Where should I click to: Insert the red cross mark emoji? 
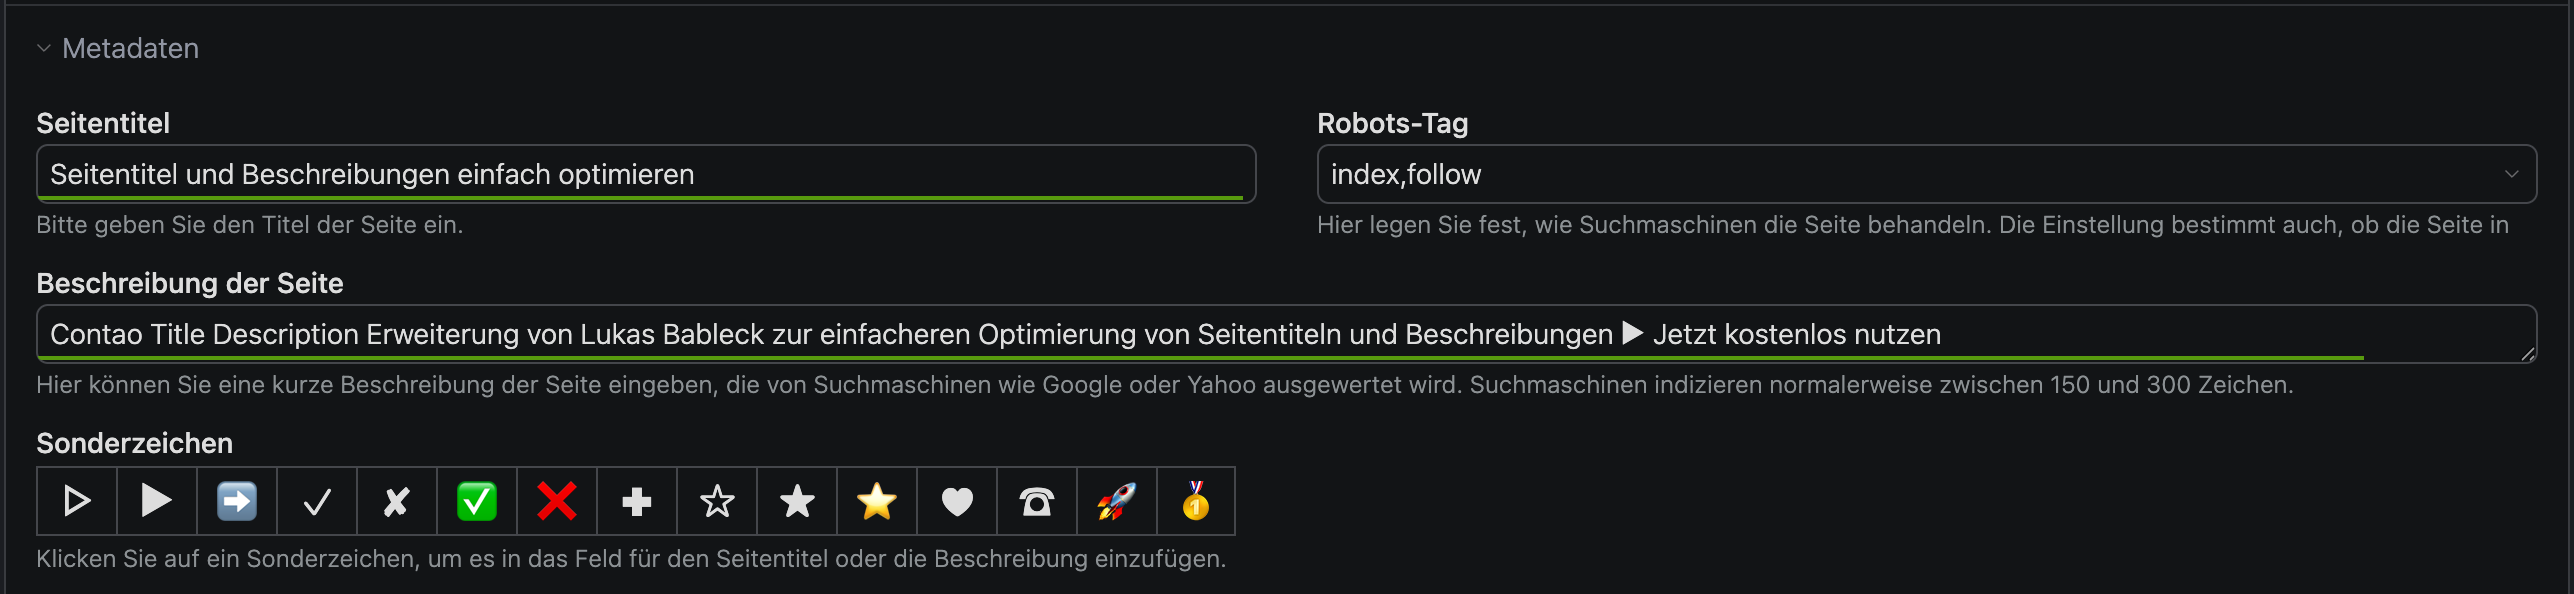click(x=557, y=501)
